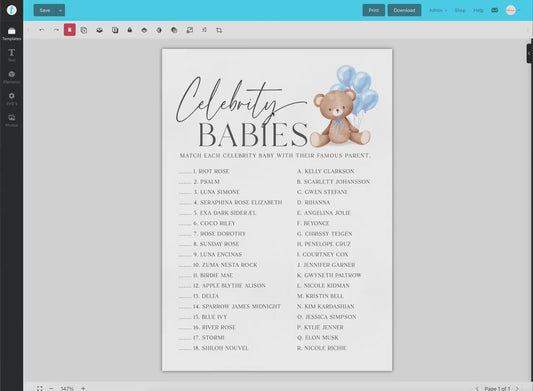The image size is (533, 391).
Task: Click the page number icon in the toolbar
Action: tap(115, 30)
